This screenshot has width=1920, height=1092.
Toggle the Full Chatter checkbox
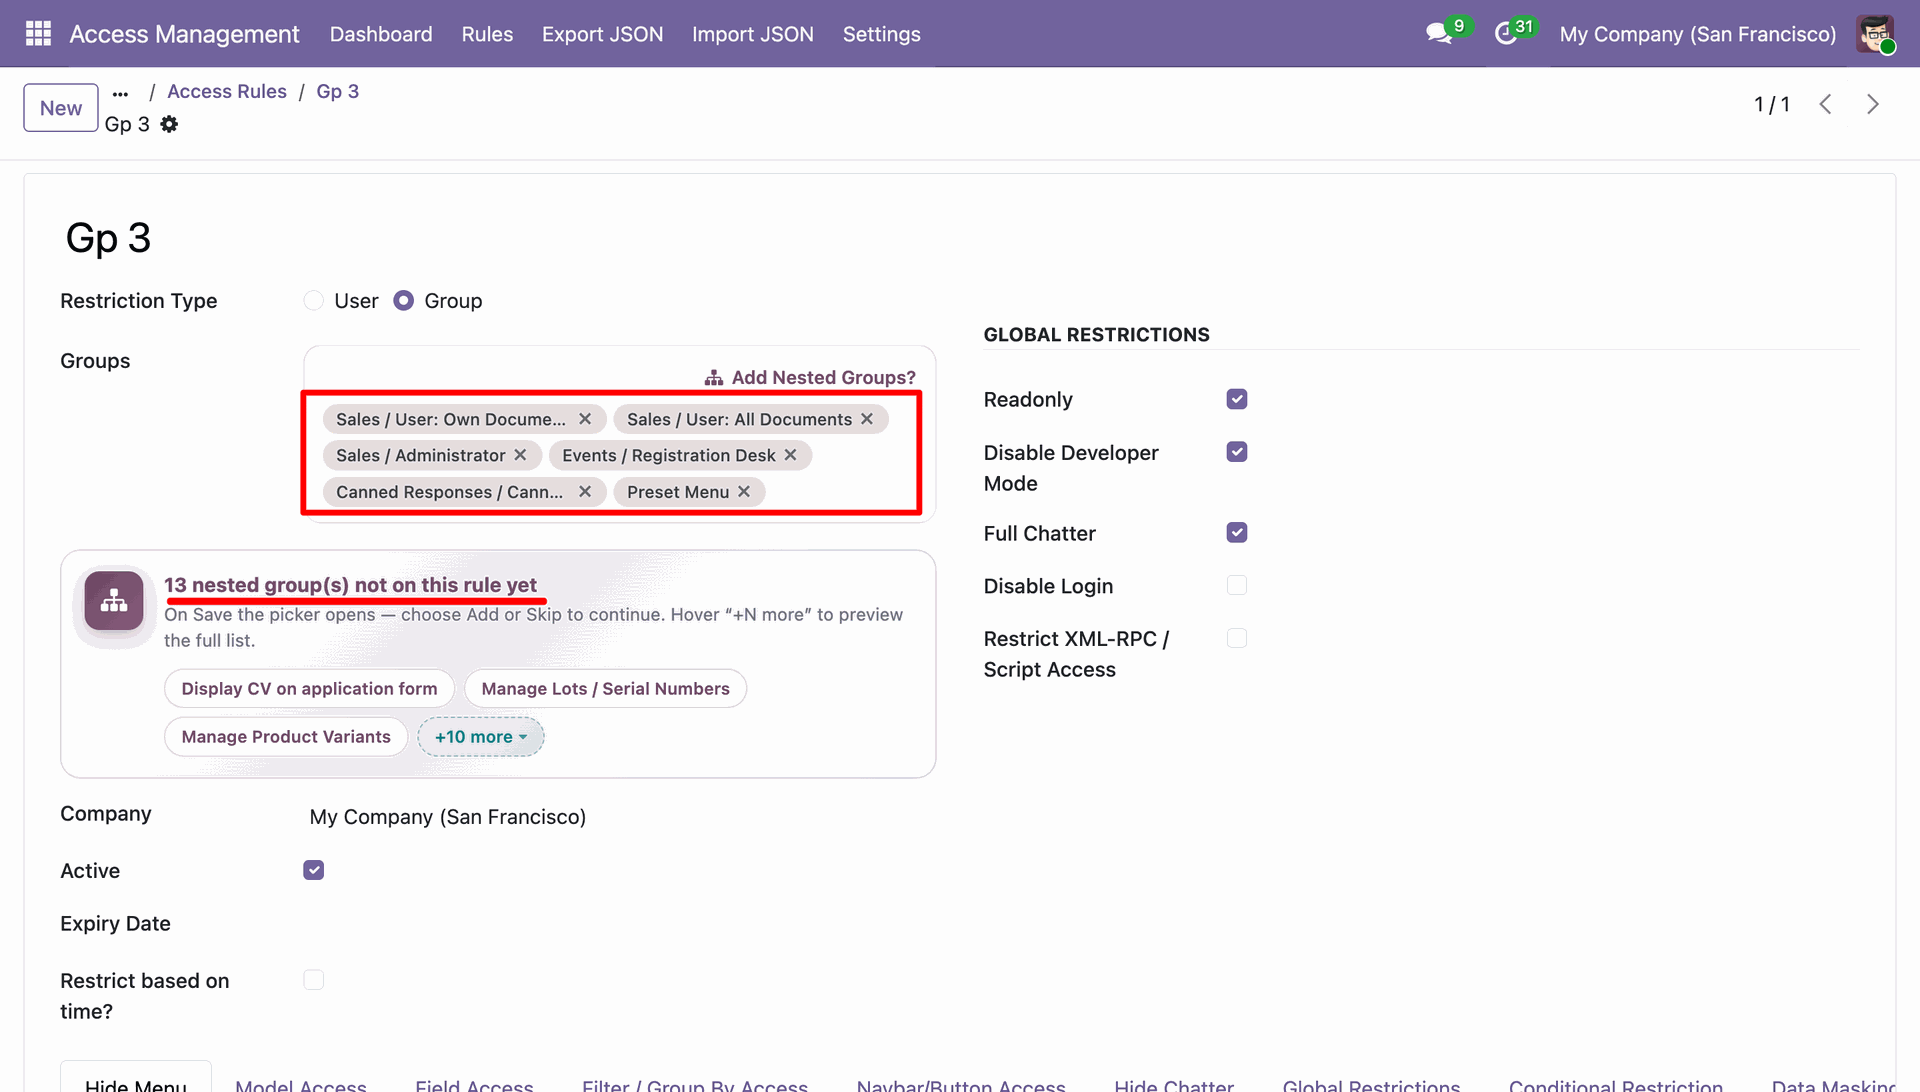(x=1237, y=533)
